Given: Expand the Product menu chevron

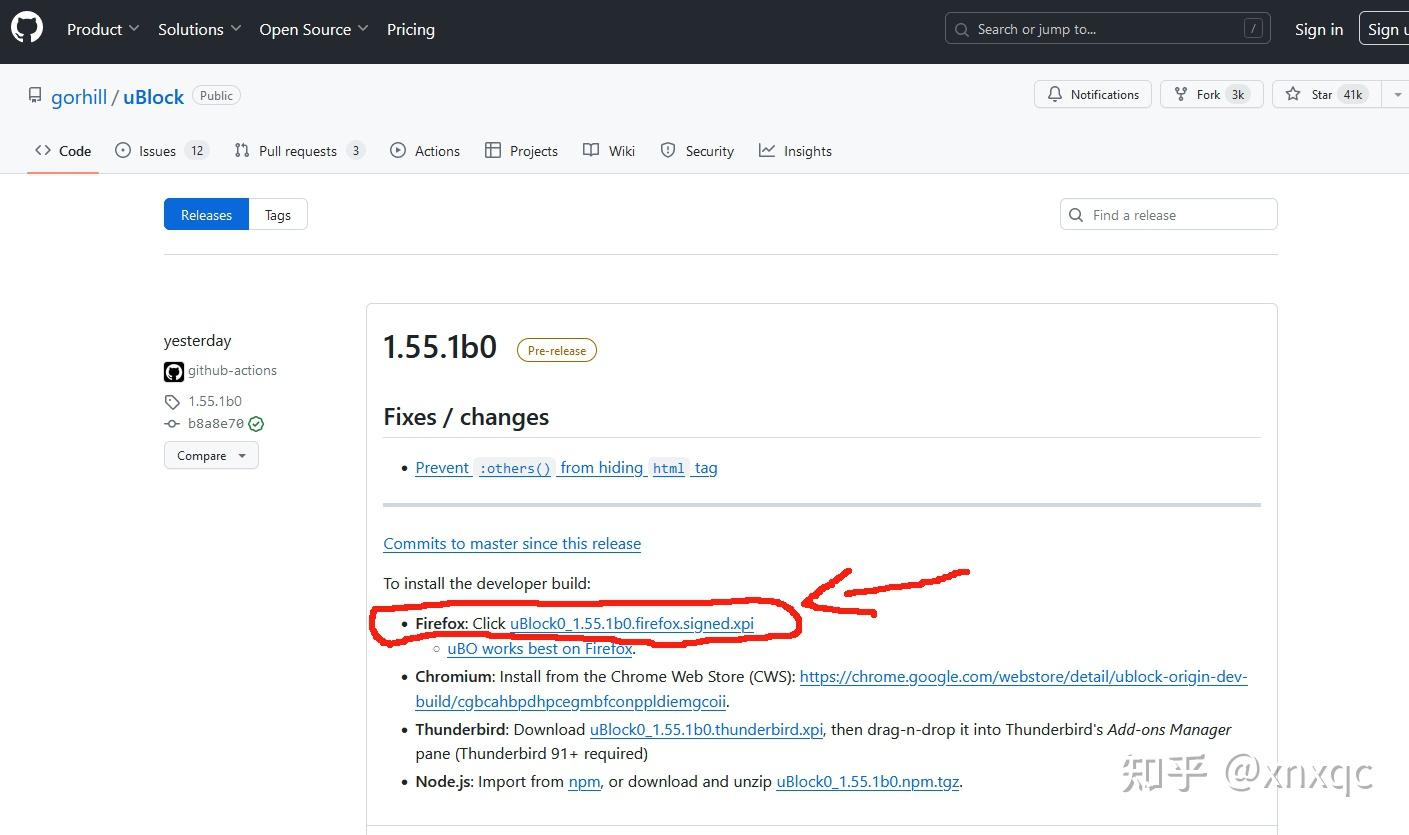Looking at the screenshot, I should click(132, 29).
